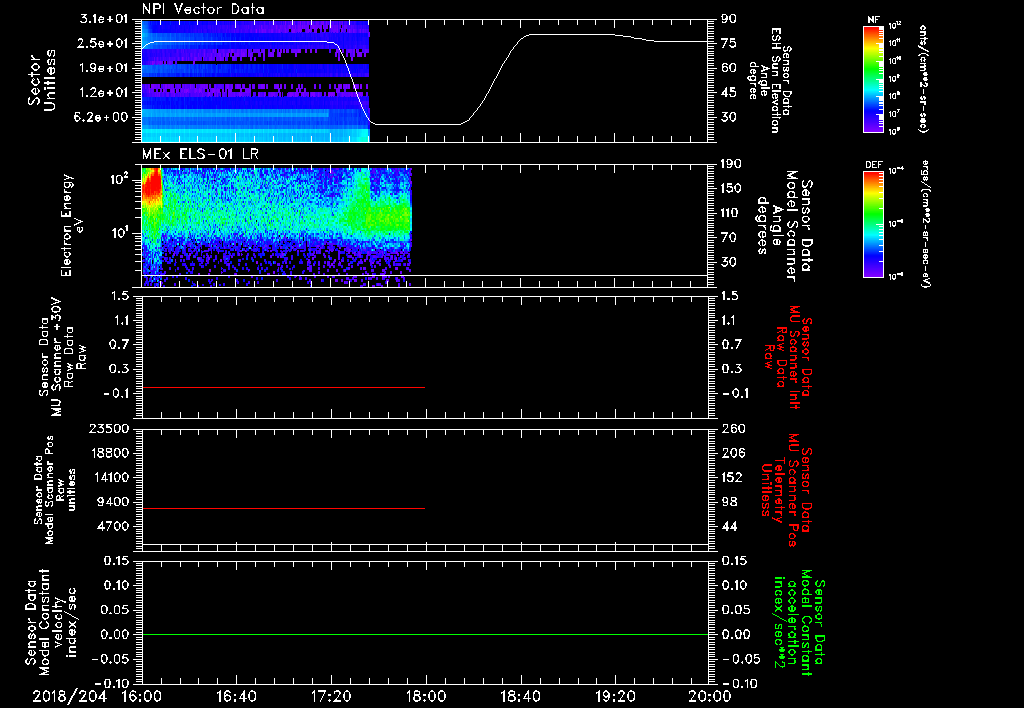Click the red line in Scanner Pos panel
The height and width of the screenshot is (708, 1024).
[x=283, y=508]
